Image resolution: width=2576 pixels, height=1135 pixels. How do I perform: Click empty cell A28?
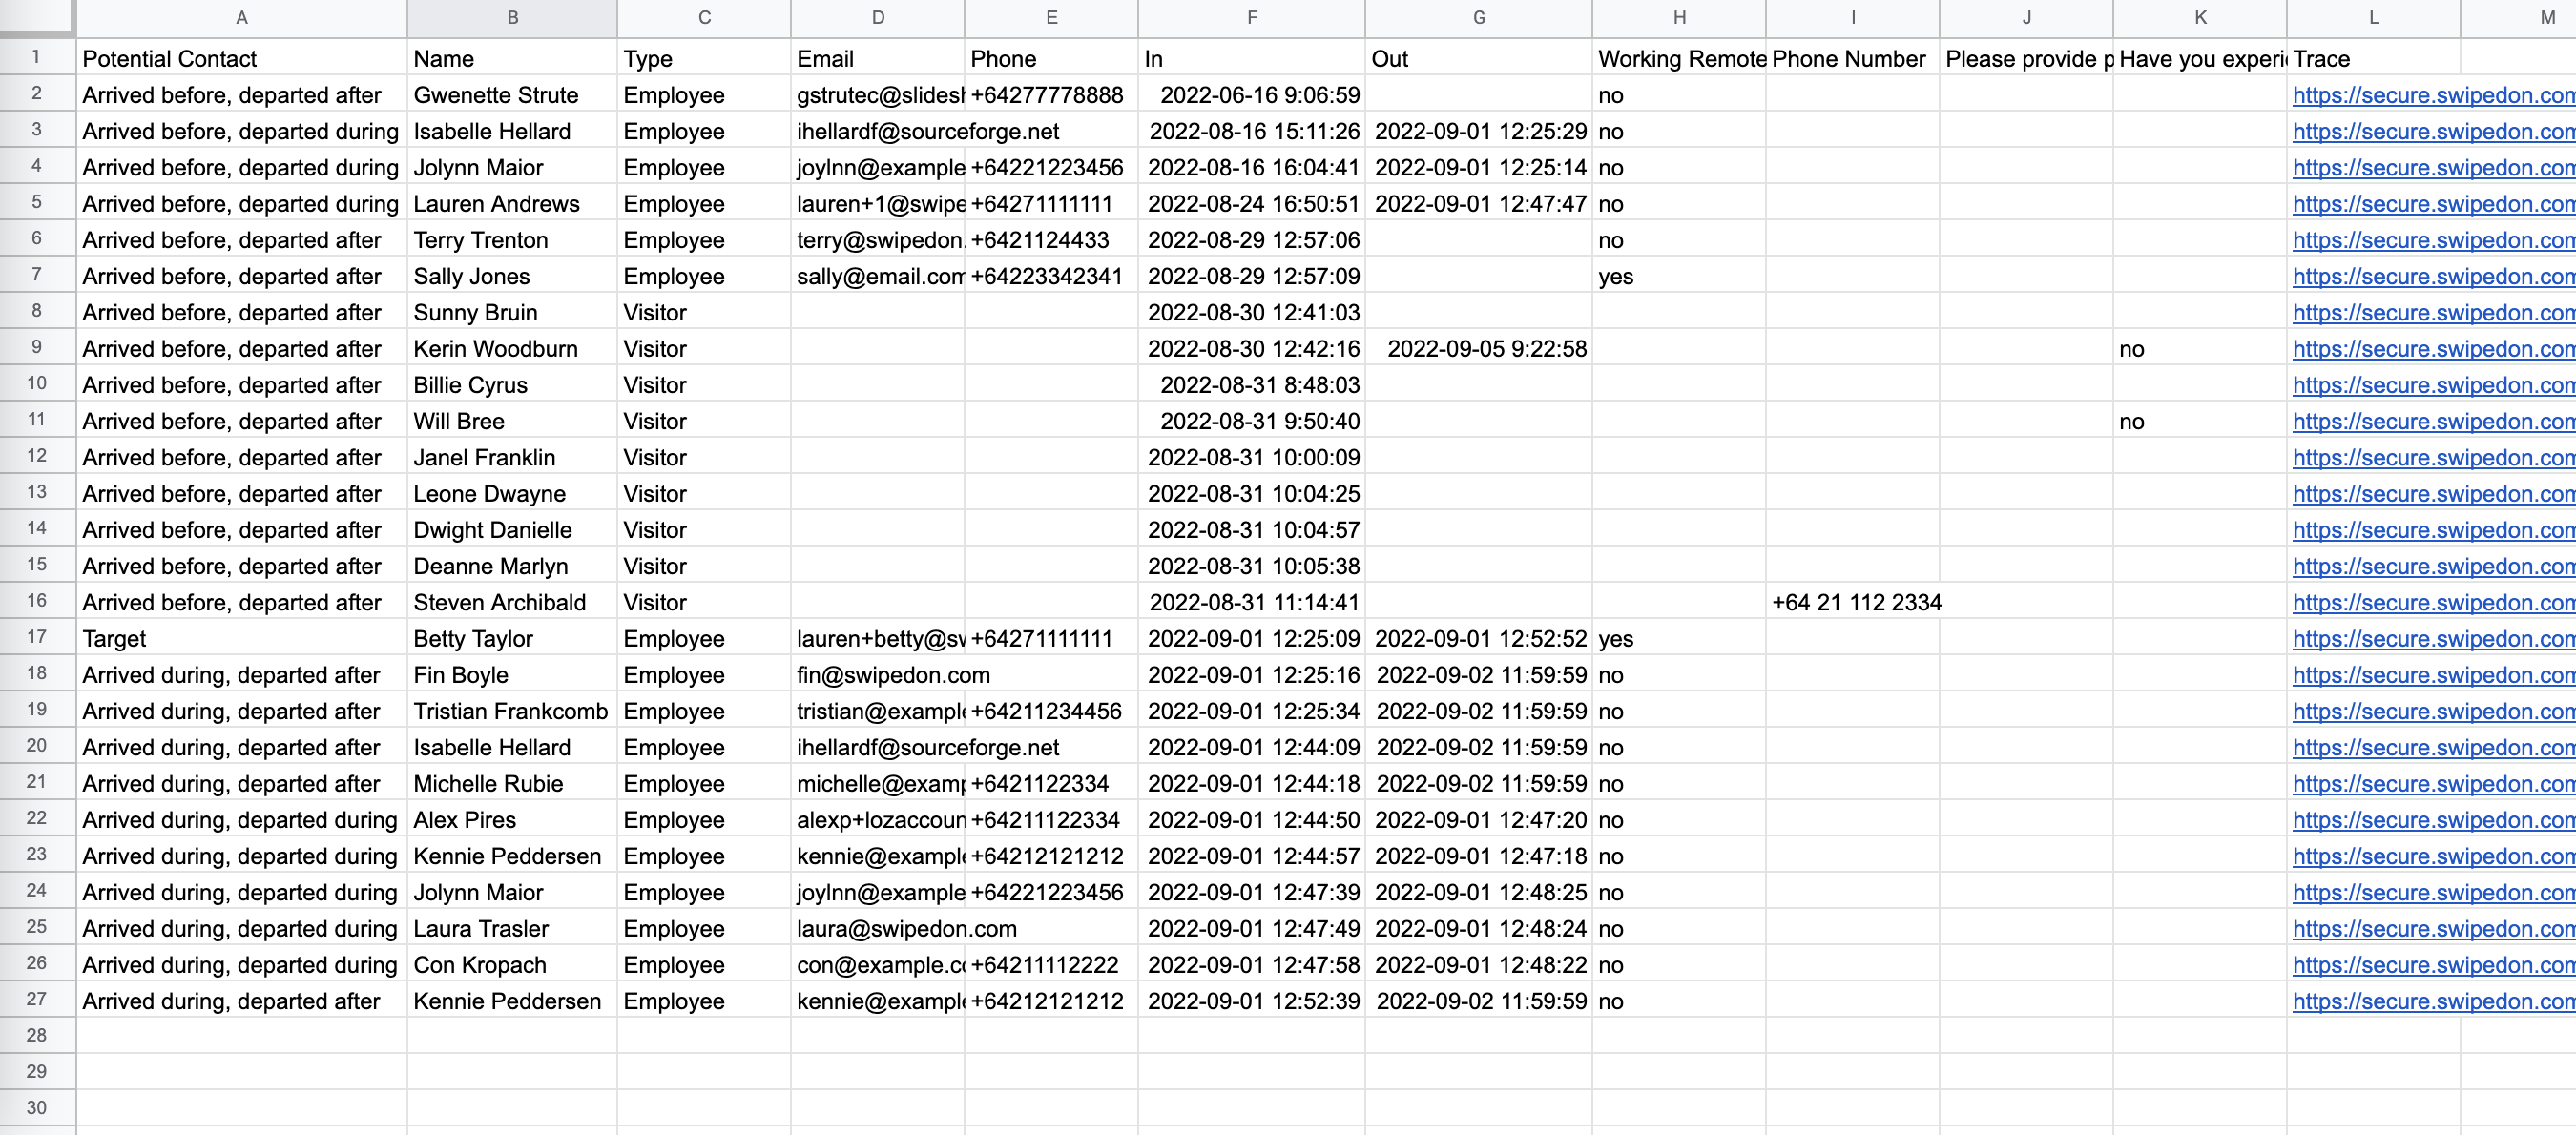tap(242, 1035)
